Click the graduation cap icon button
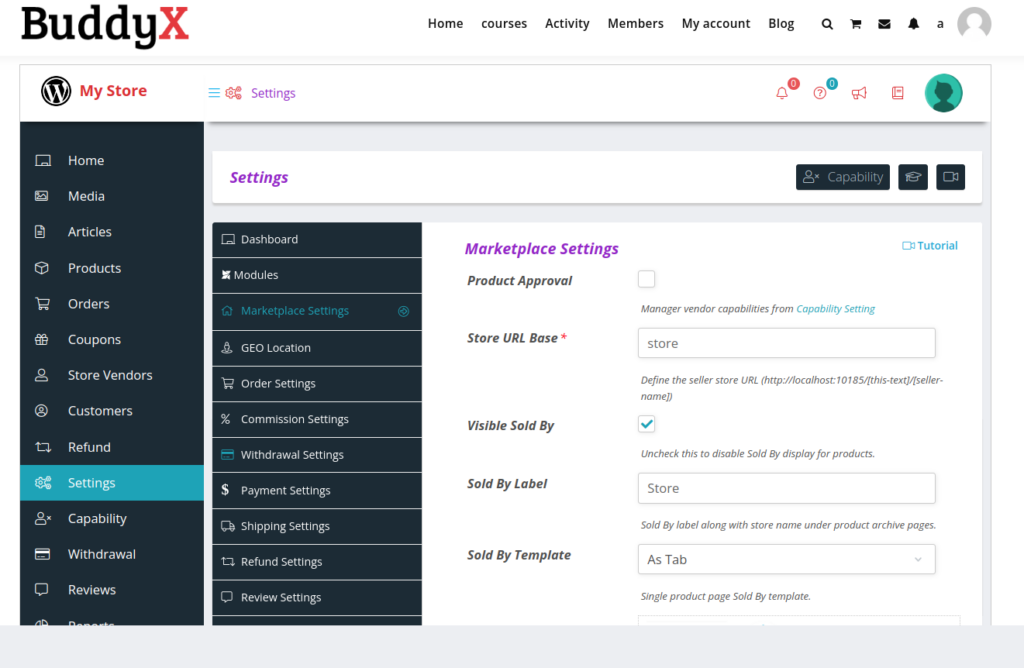Image resolution: width=1024 pixels, height=668 pixels. pos(913,177)
